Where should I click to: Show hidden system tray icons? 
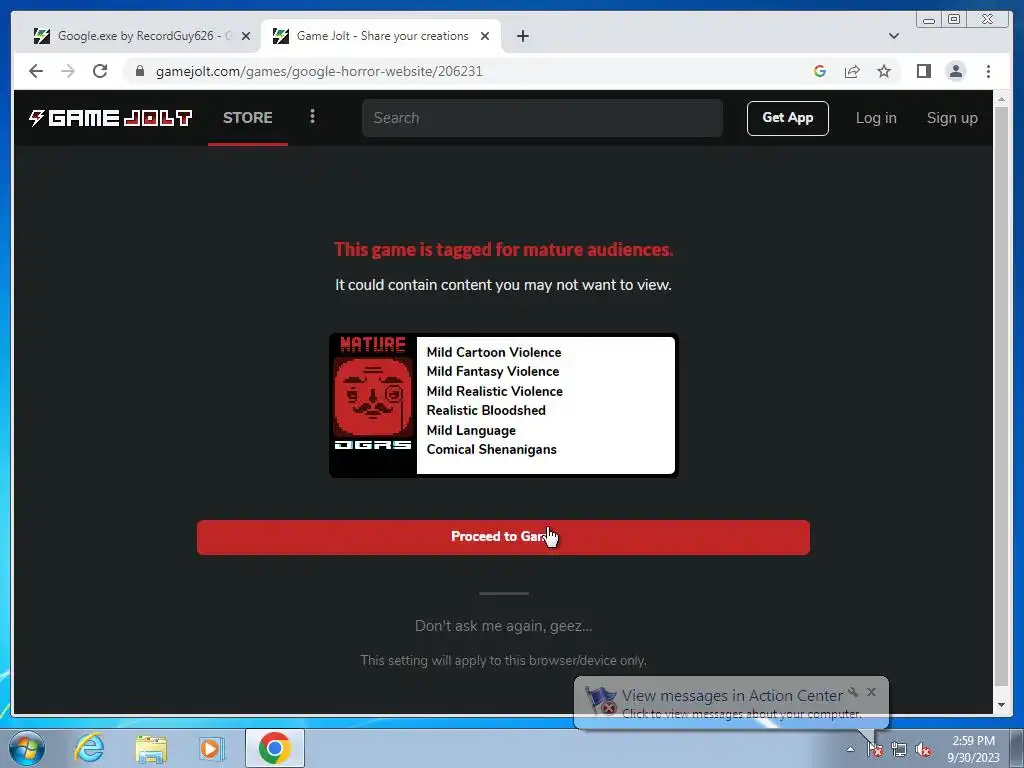pos(850,749)
